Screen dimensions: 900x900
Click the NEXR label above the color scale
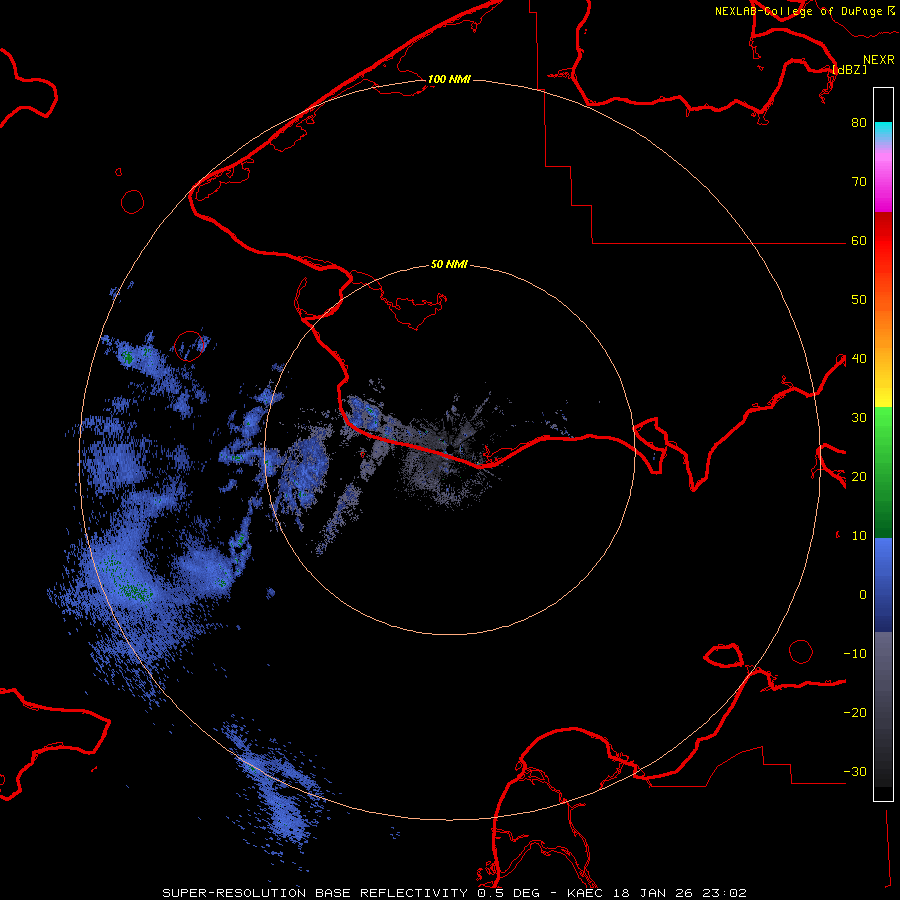coord(879,60)
